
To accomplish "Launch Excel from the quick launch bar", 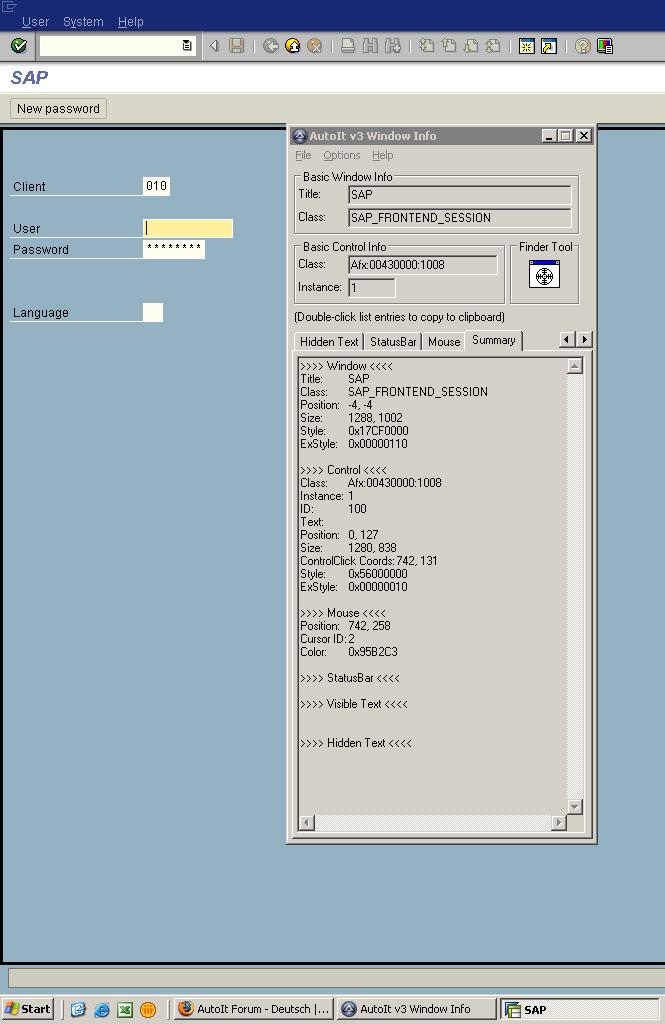I will click(x=125, y=1009).
